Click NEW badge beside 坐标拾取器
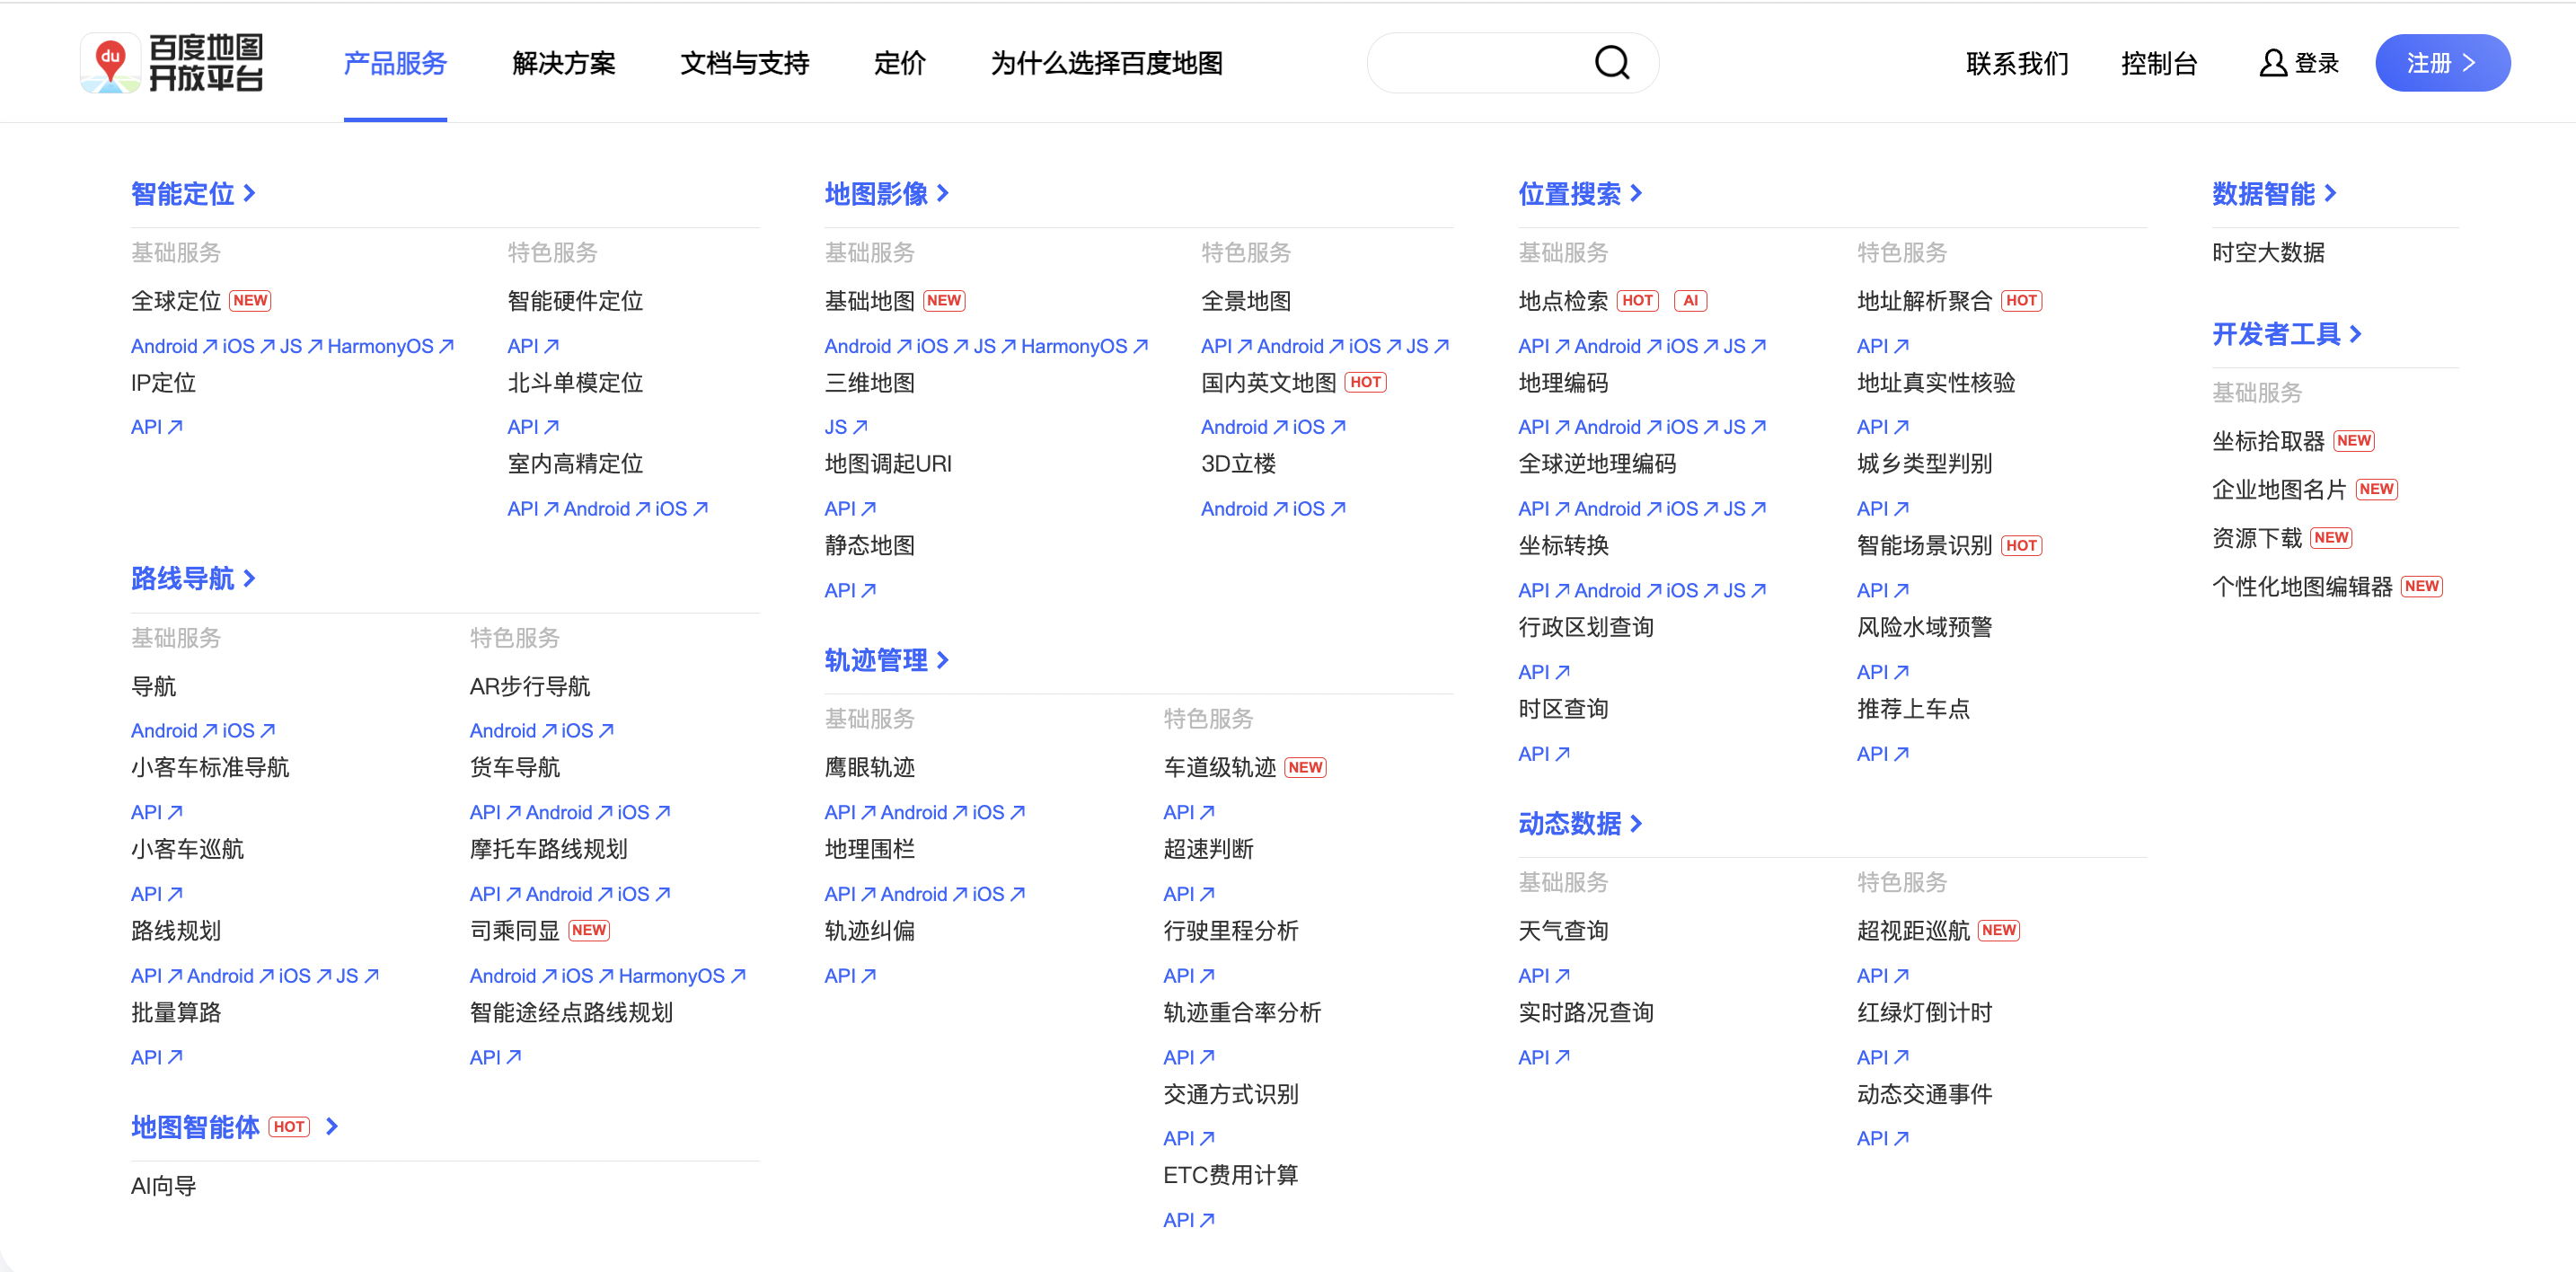 click(x=2353, y=441)
